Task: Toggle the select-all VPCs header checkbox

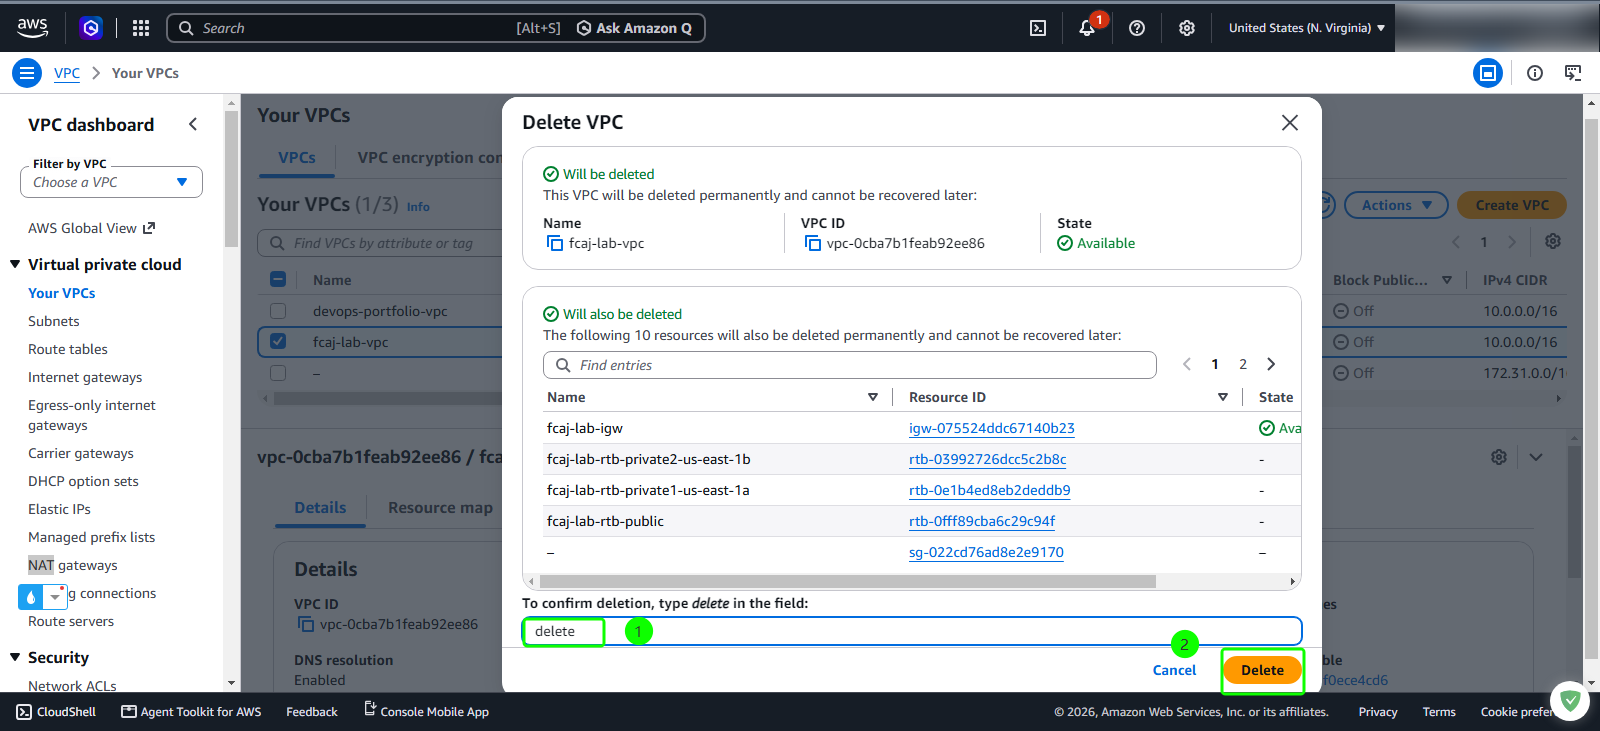Action: tap(278, 280)
